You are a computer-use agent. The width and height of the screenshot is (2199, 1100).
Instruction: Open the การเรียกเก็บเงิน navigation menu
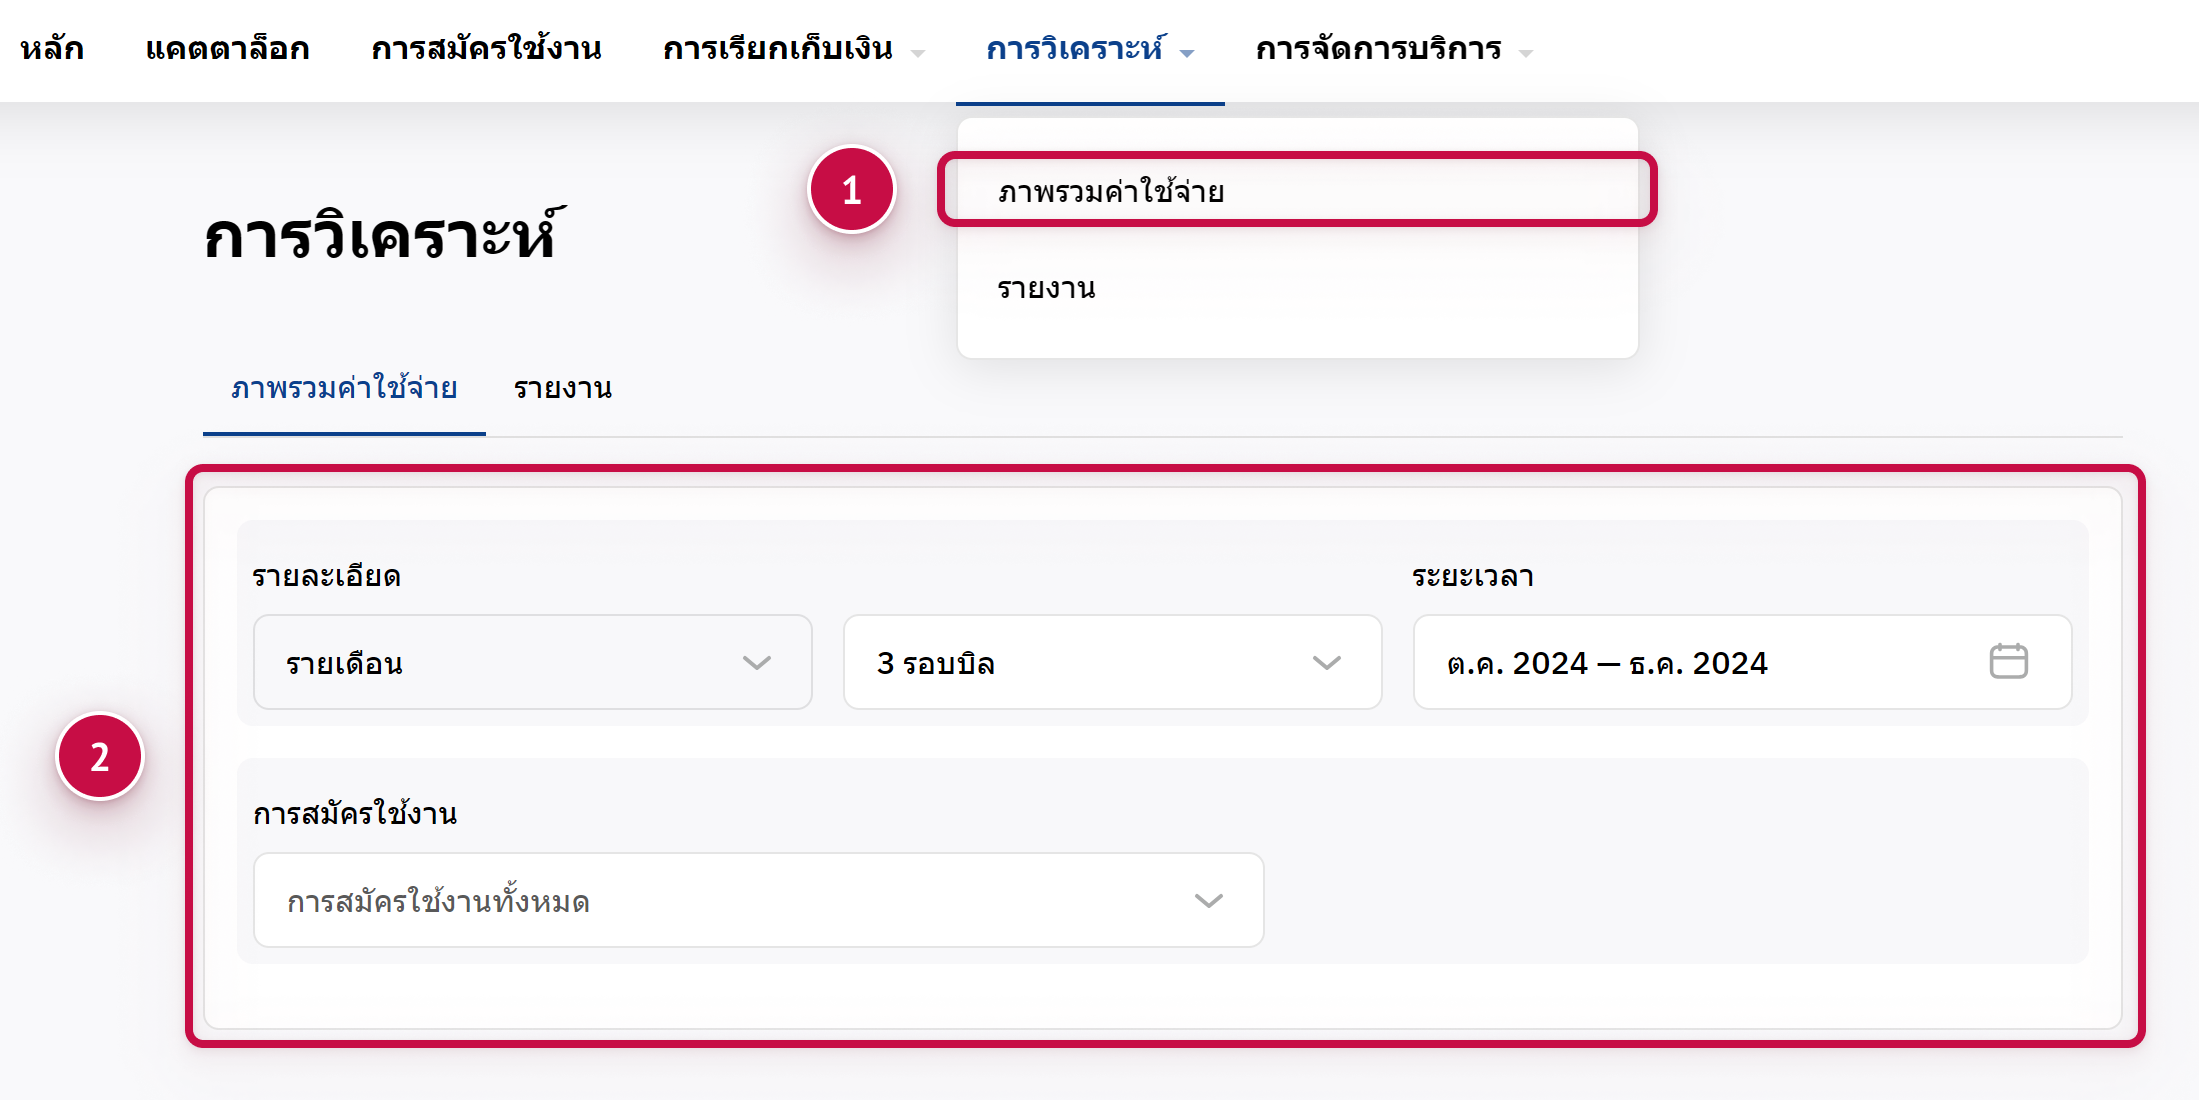(x=777, y=48)
